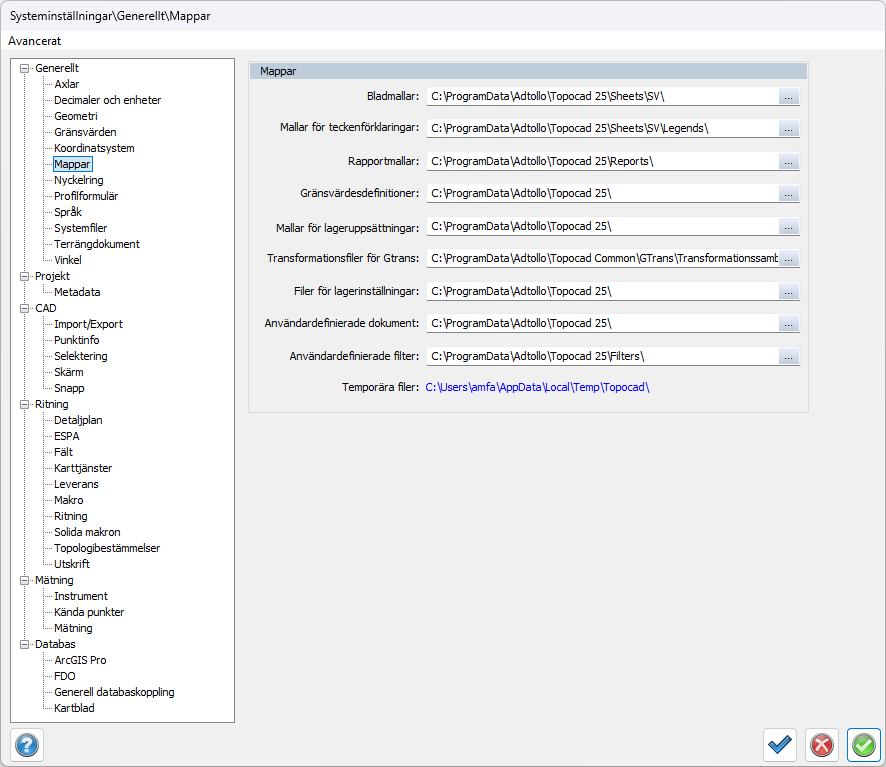The image size is (886, 767).
Task: Click the blue question mark help icon
Action: 26,745
